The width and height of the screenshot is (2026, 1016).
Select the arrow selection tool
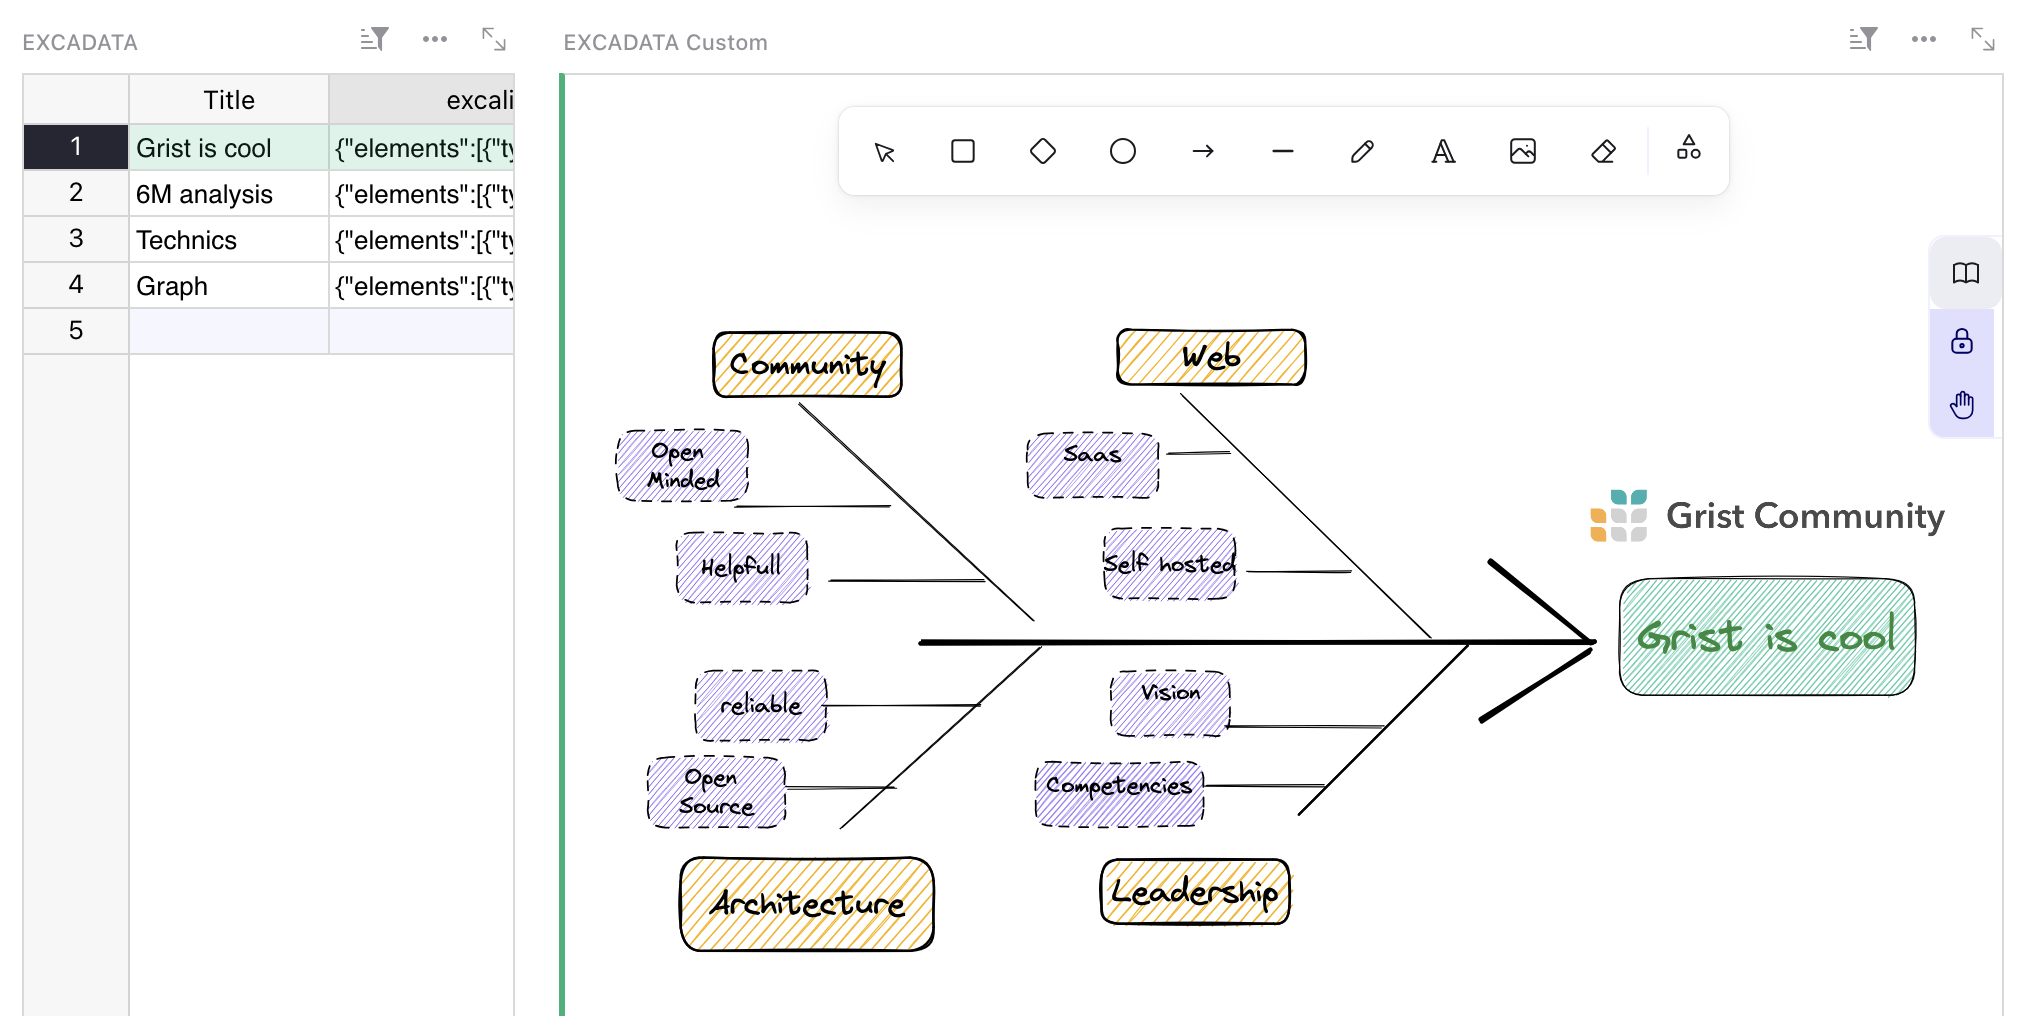(x=884, y=152)
